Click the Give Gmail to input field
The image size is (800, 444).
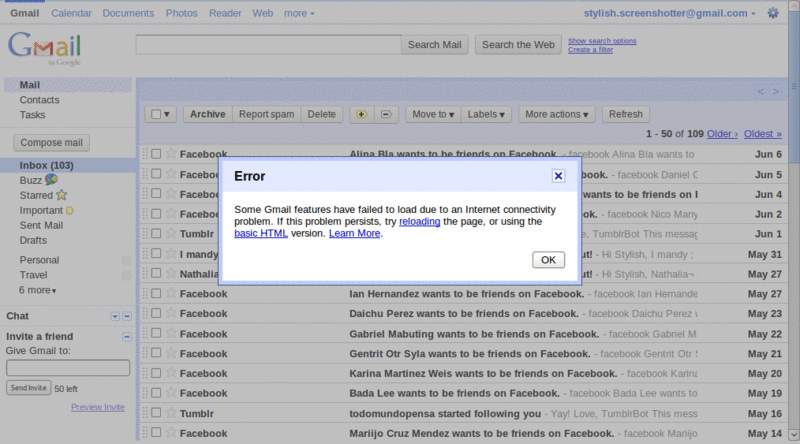(x=68, y=368)
